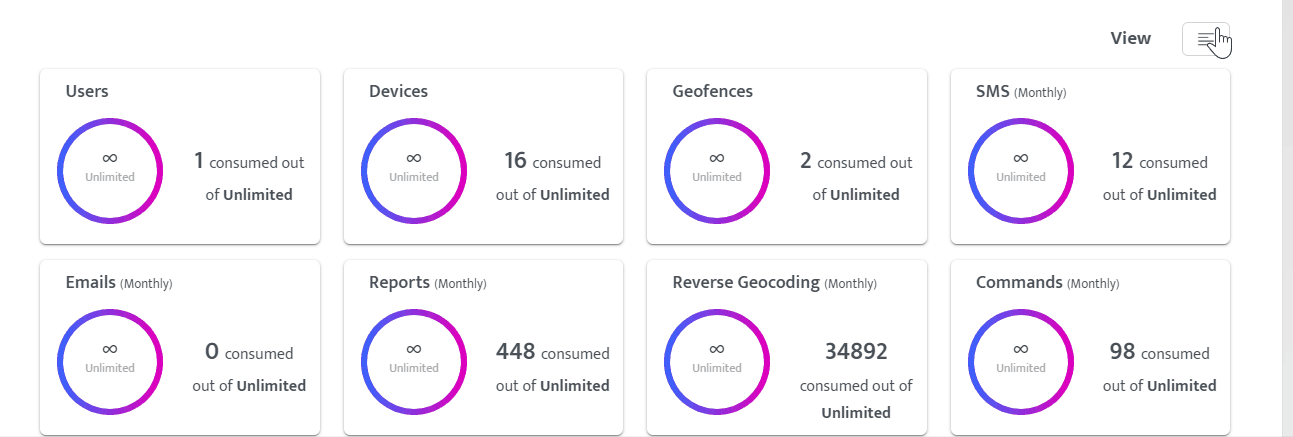Select the Users card title
The image size is (1293, 437).
click(x=87, y=92)
